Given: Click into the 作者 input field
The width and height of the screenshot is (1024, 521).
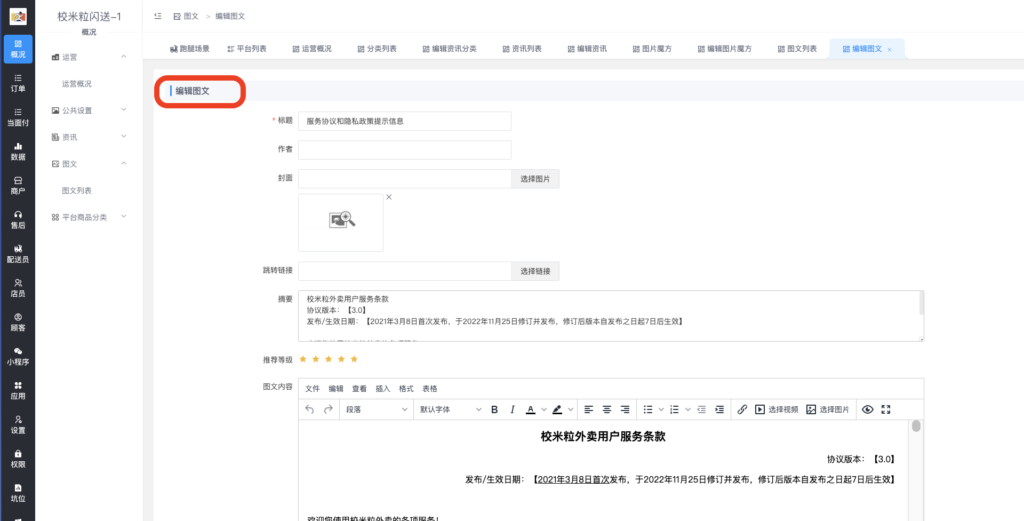Looking at the screenshot, I should pos(405,150).
